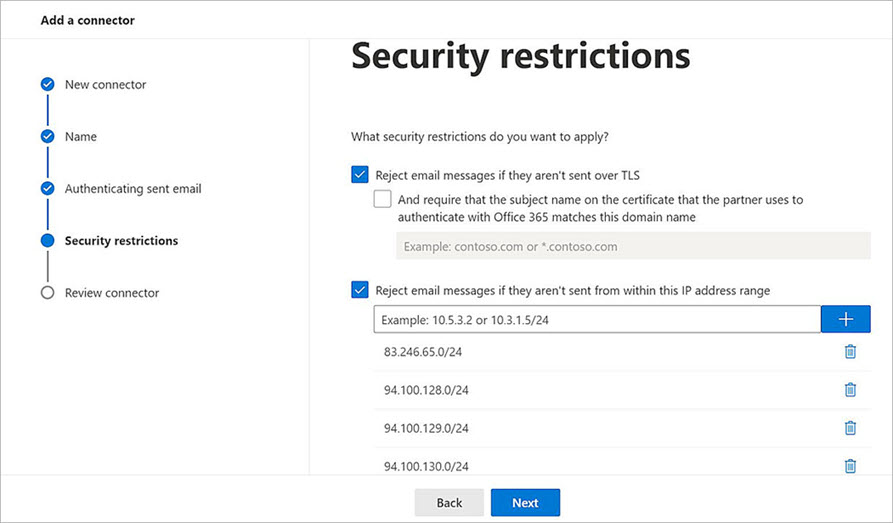The width and height of the screenshot is (893, 523).
Task: Select the Security restrictions step label
Action: [121, 241]
